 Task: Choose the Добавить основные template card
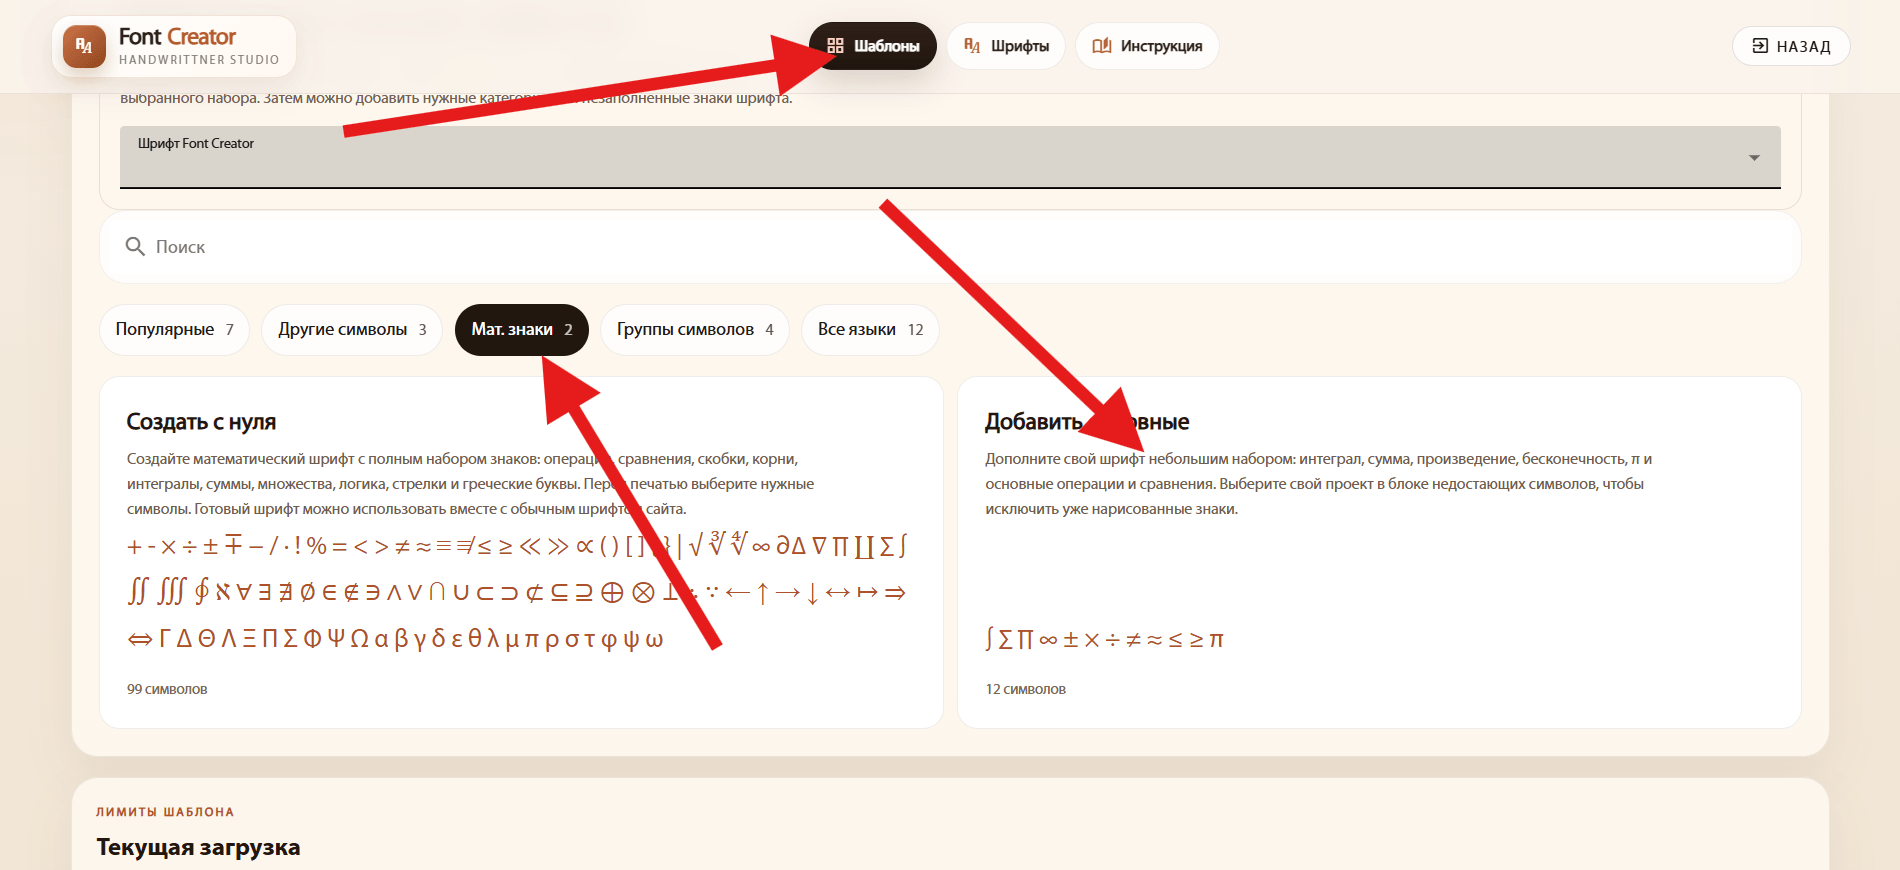1379,552
